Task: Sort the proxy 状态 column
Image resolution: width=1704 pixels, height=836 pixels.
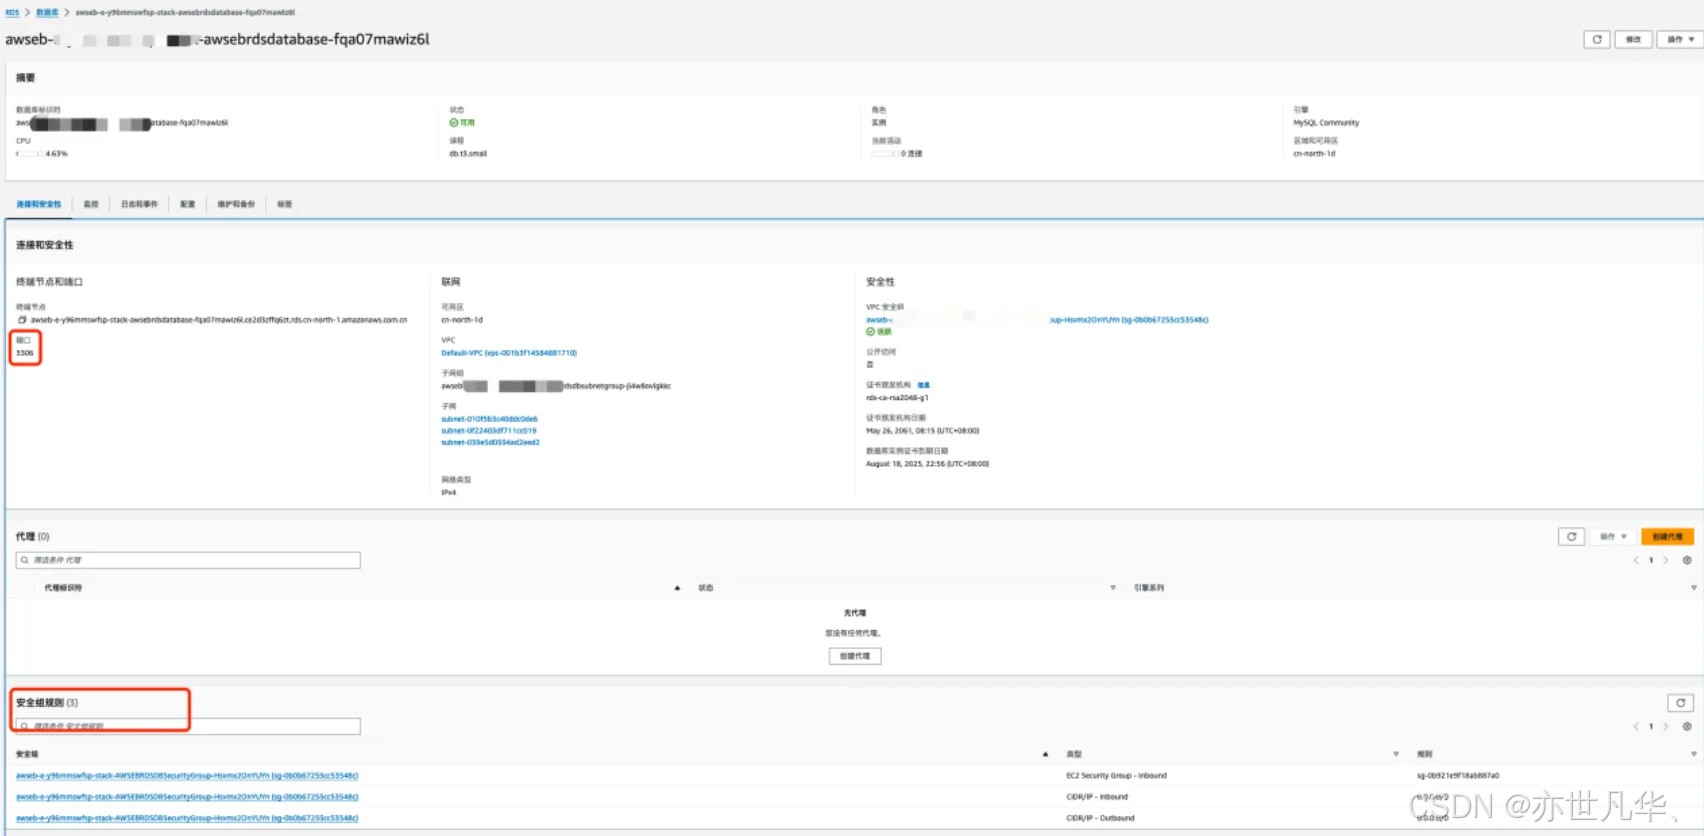Action: 1113,588
